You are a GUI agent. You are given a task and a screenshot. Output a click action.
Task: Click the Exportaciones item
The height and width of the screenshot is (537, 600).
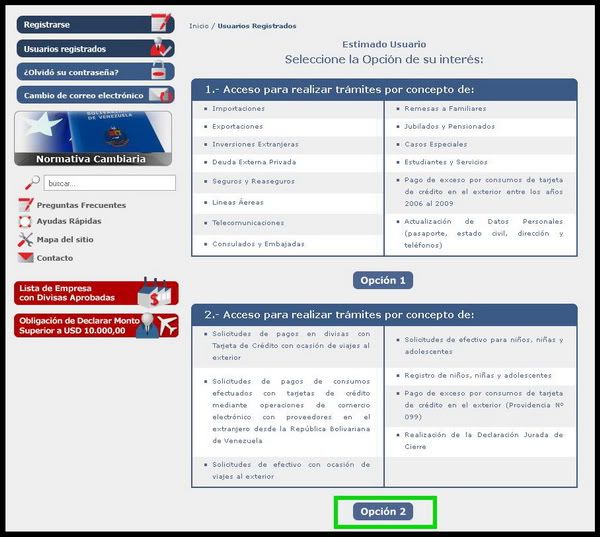coord(238,126)
